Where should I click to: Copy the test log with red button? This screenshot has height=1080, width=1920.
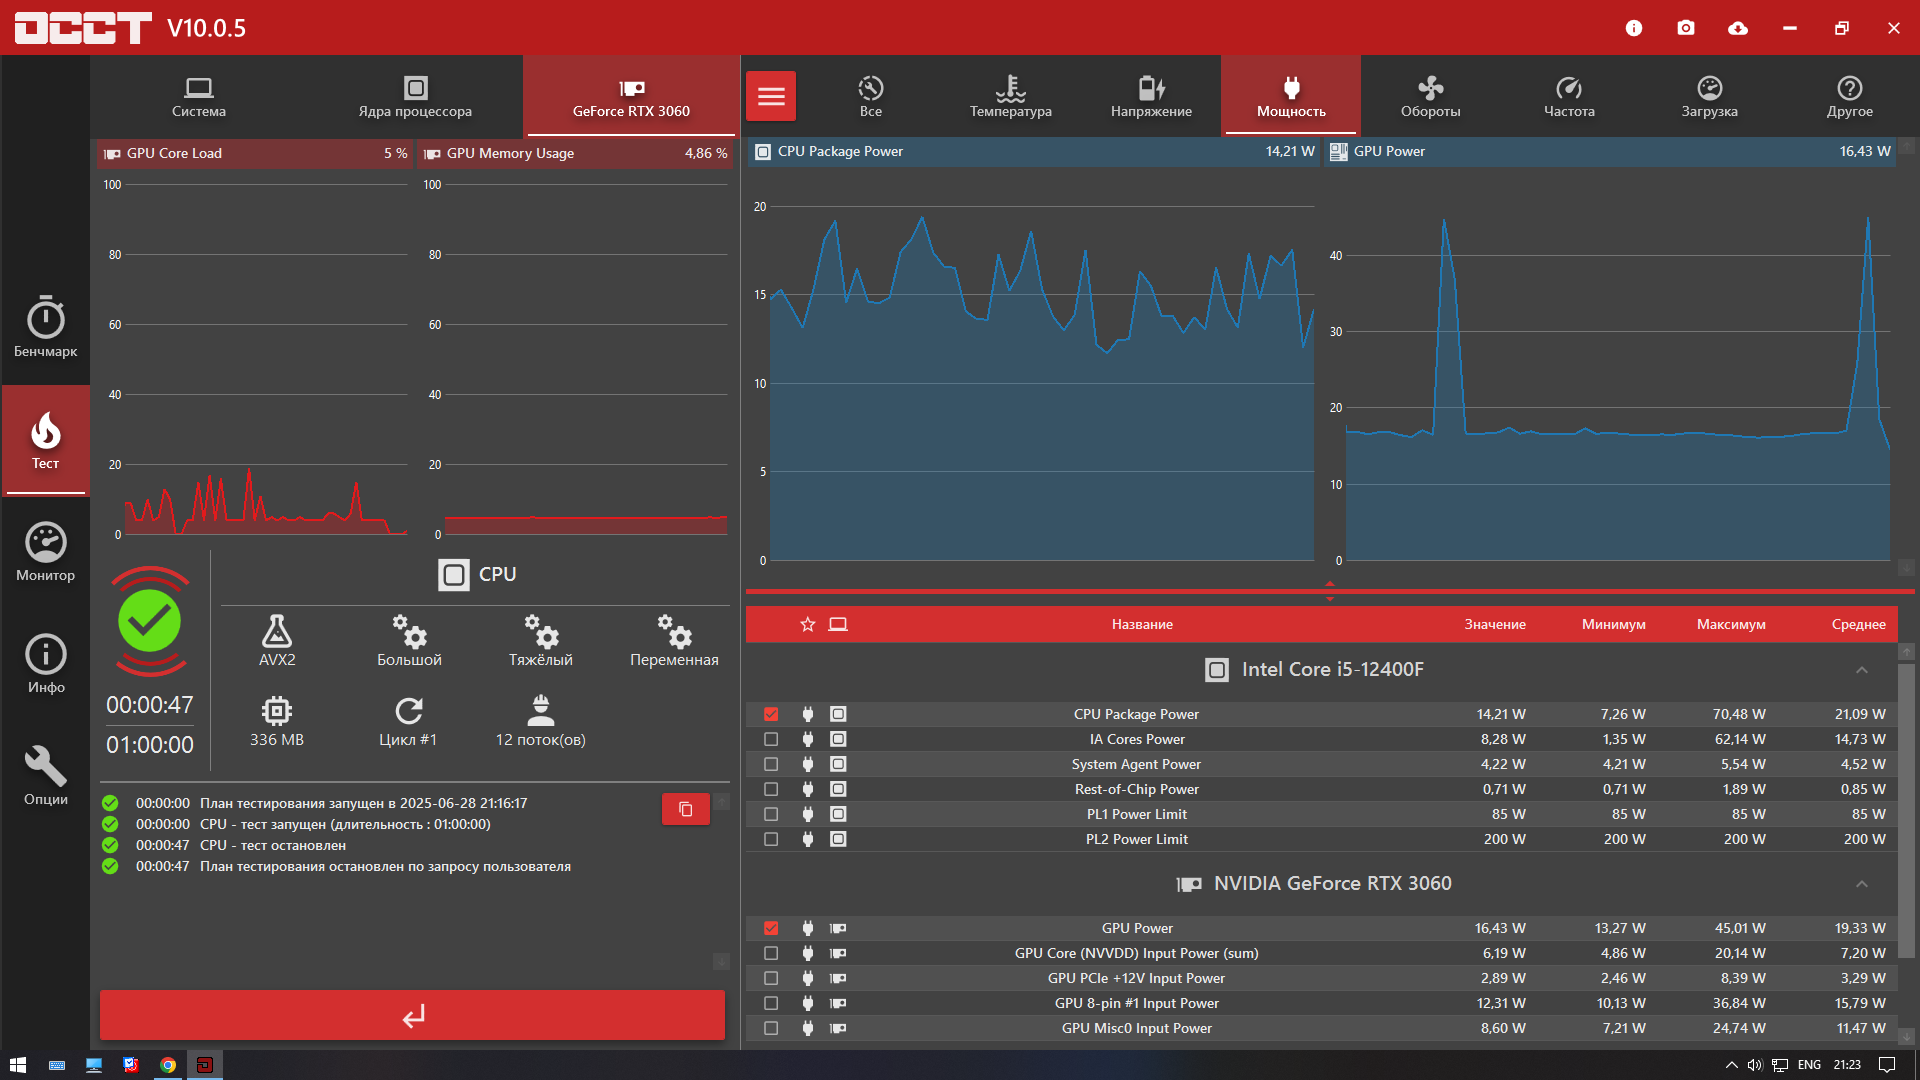(686, 809)
